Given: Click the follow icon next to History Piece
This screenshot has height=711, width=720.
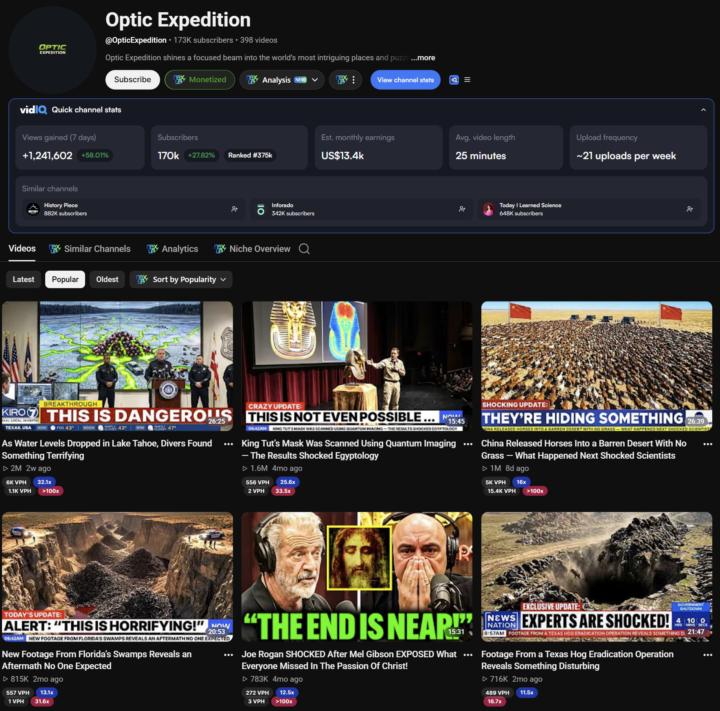Looking at the screenshot, I should click(234, 209).
